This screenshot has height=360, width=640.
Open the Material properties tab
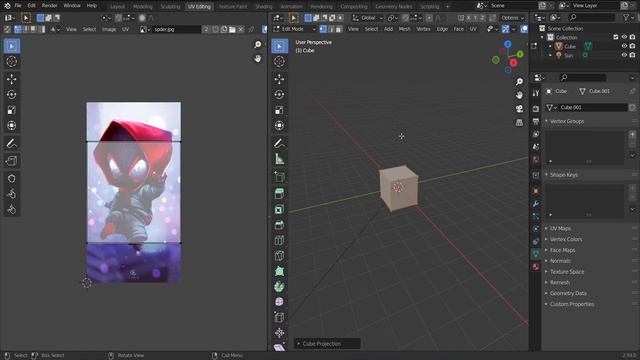pyautogui.click(x=536, y=267)
